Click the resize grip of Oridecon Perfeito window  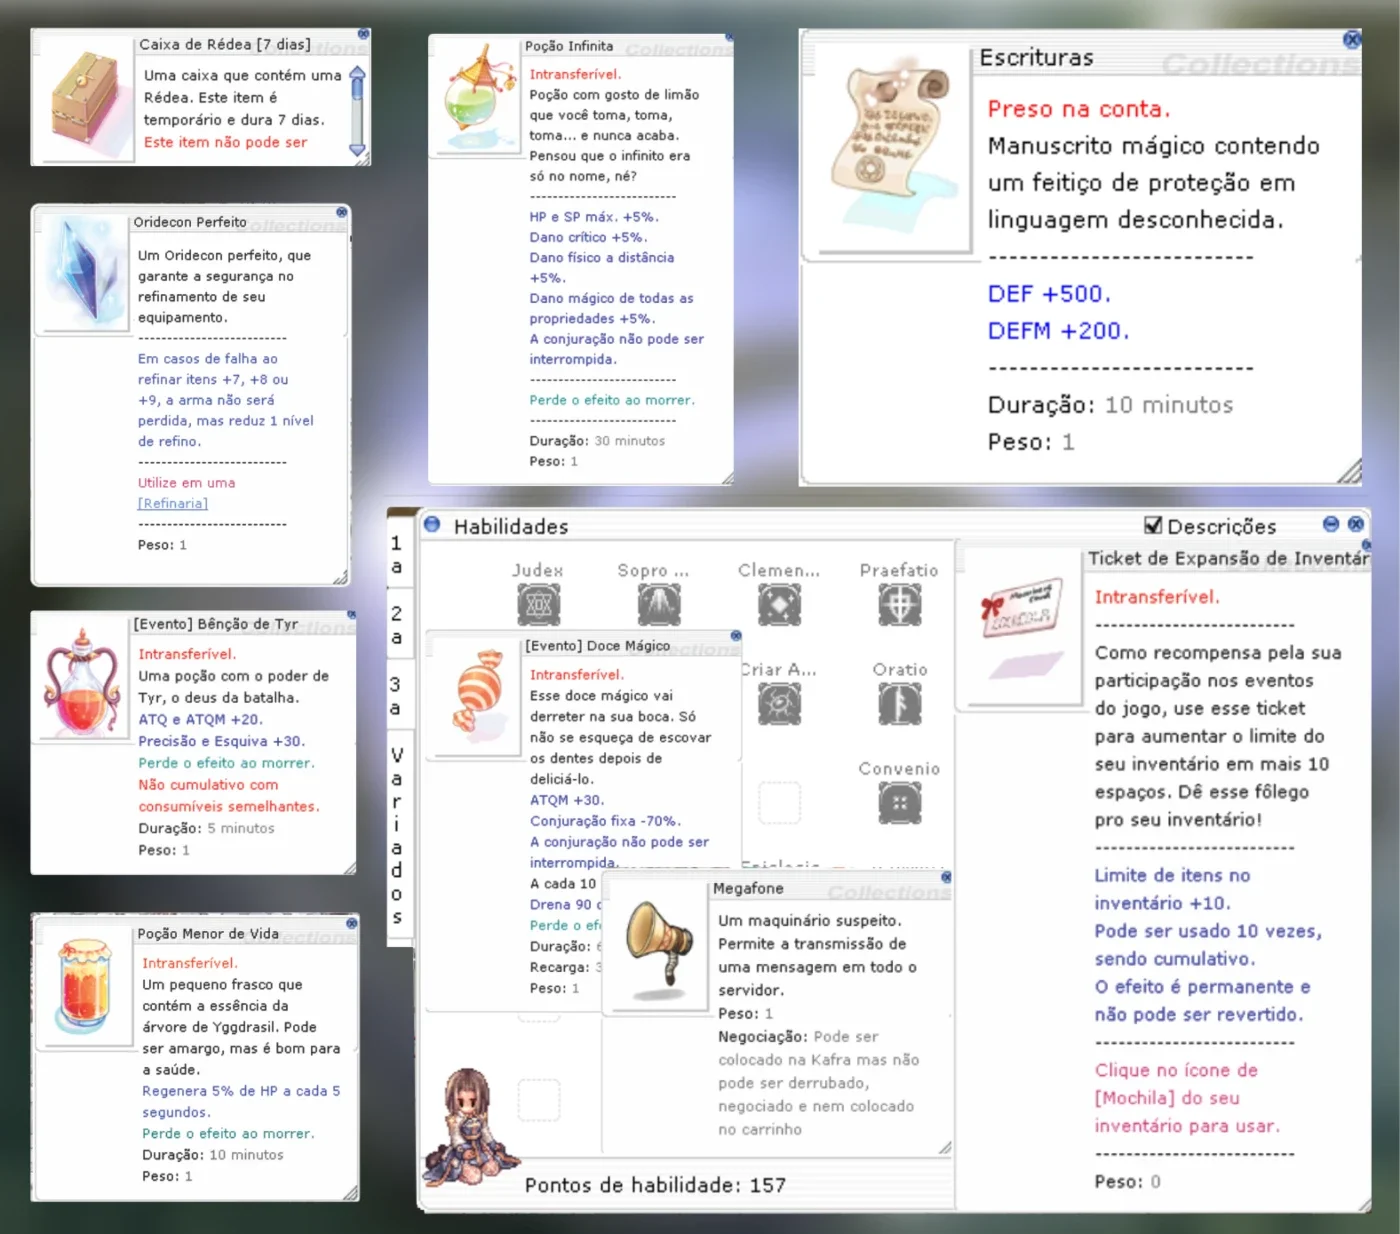[340, 577]
